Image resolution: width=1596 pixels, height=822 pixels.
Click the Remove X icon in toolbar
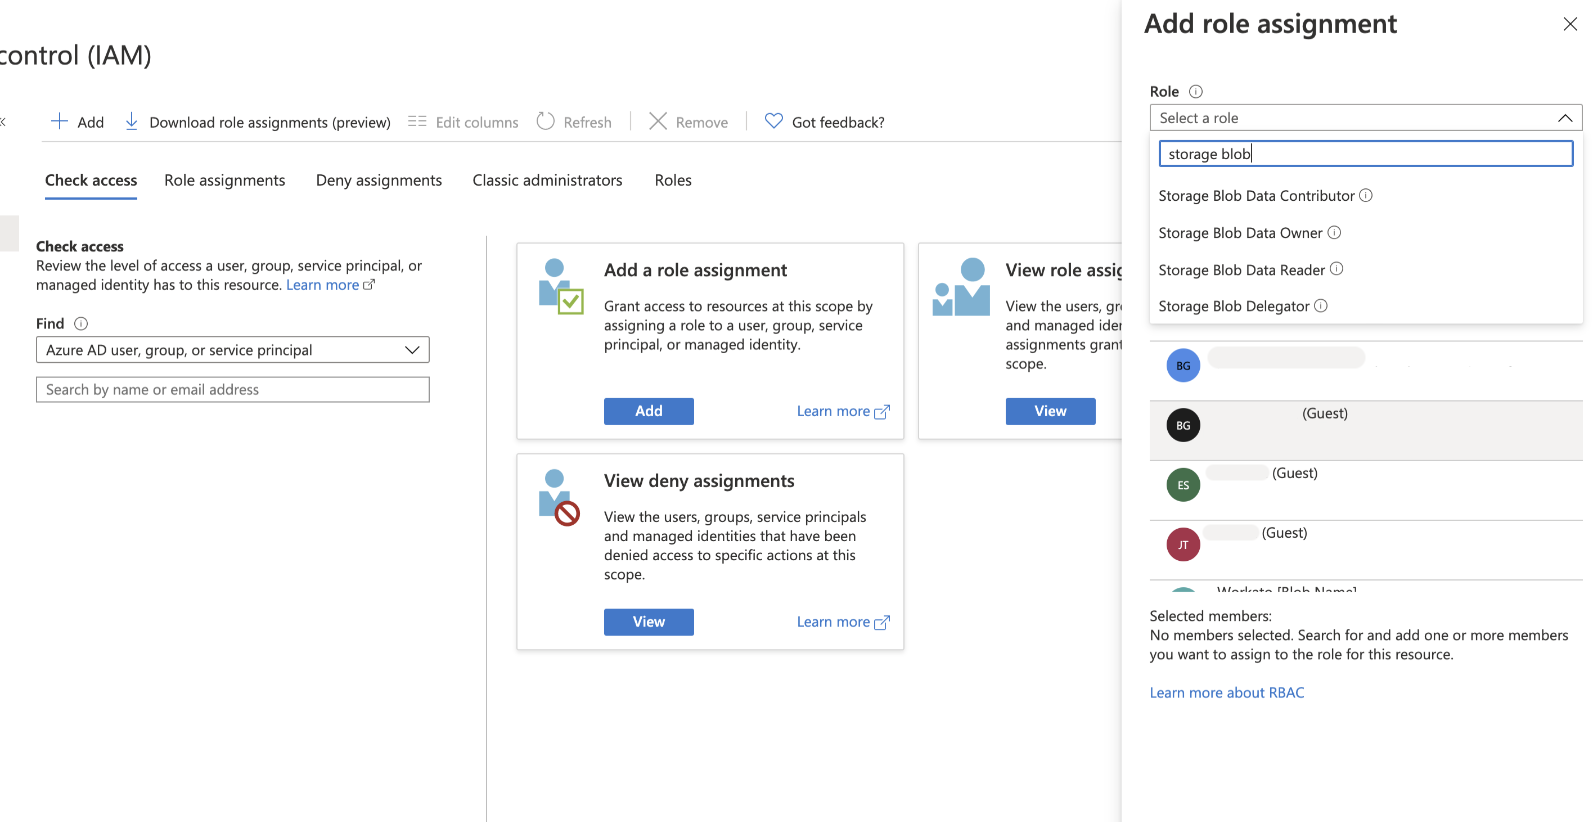(x=658, y=121)
